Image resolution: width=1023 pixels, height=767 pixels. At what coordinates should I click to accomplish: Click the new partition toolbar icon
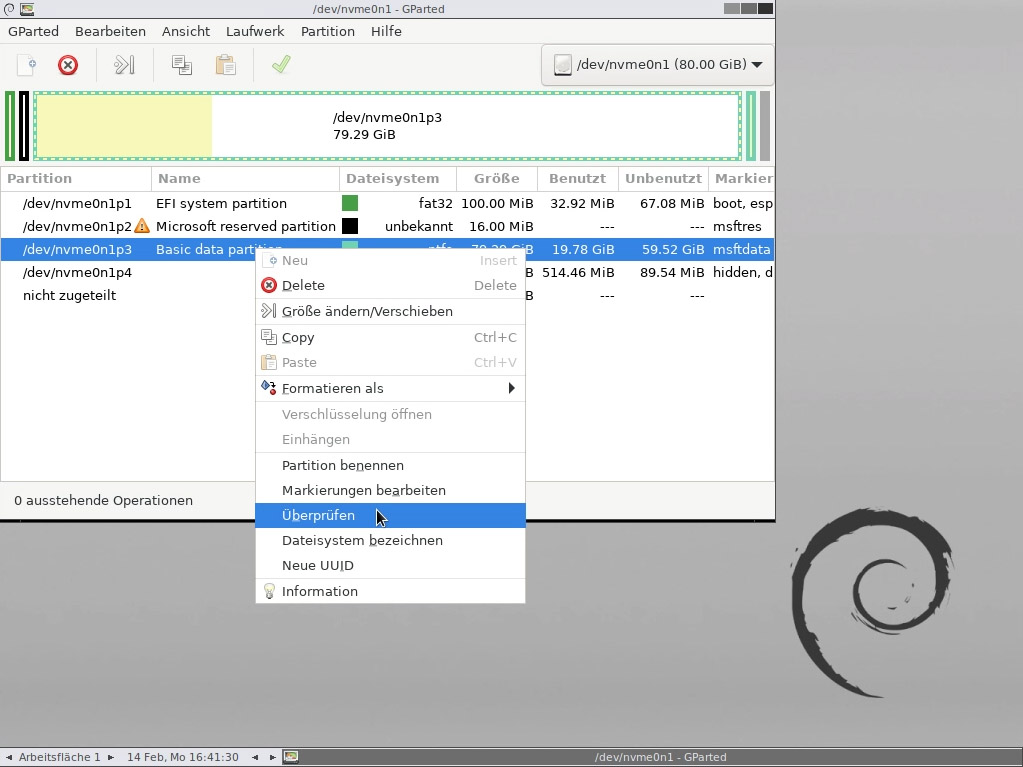click(x=27, y=65)
